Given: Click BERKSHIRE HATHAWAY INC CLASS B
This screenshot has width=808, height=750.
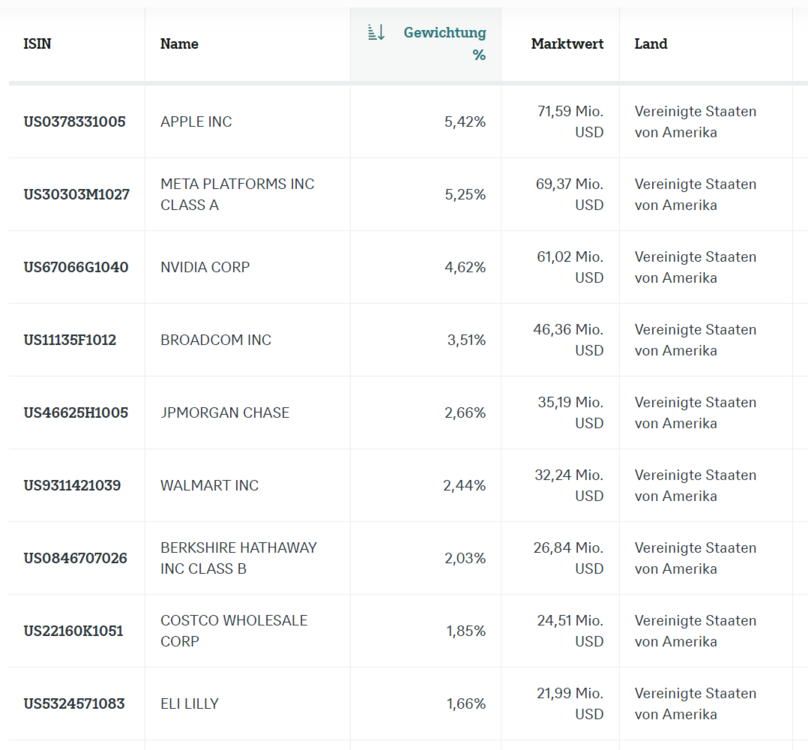Looking at the screenshot, I should tap(238, 558).
